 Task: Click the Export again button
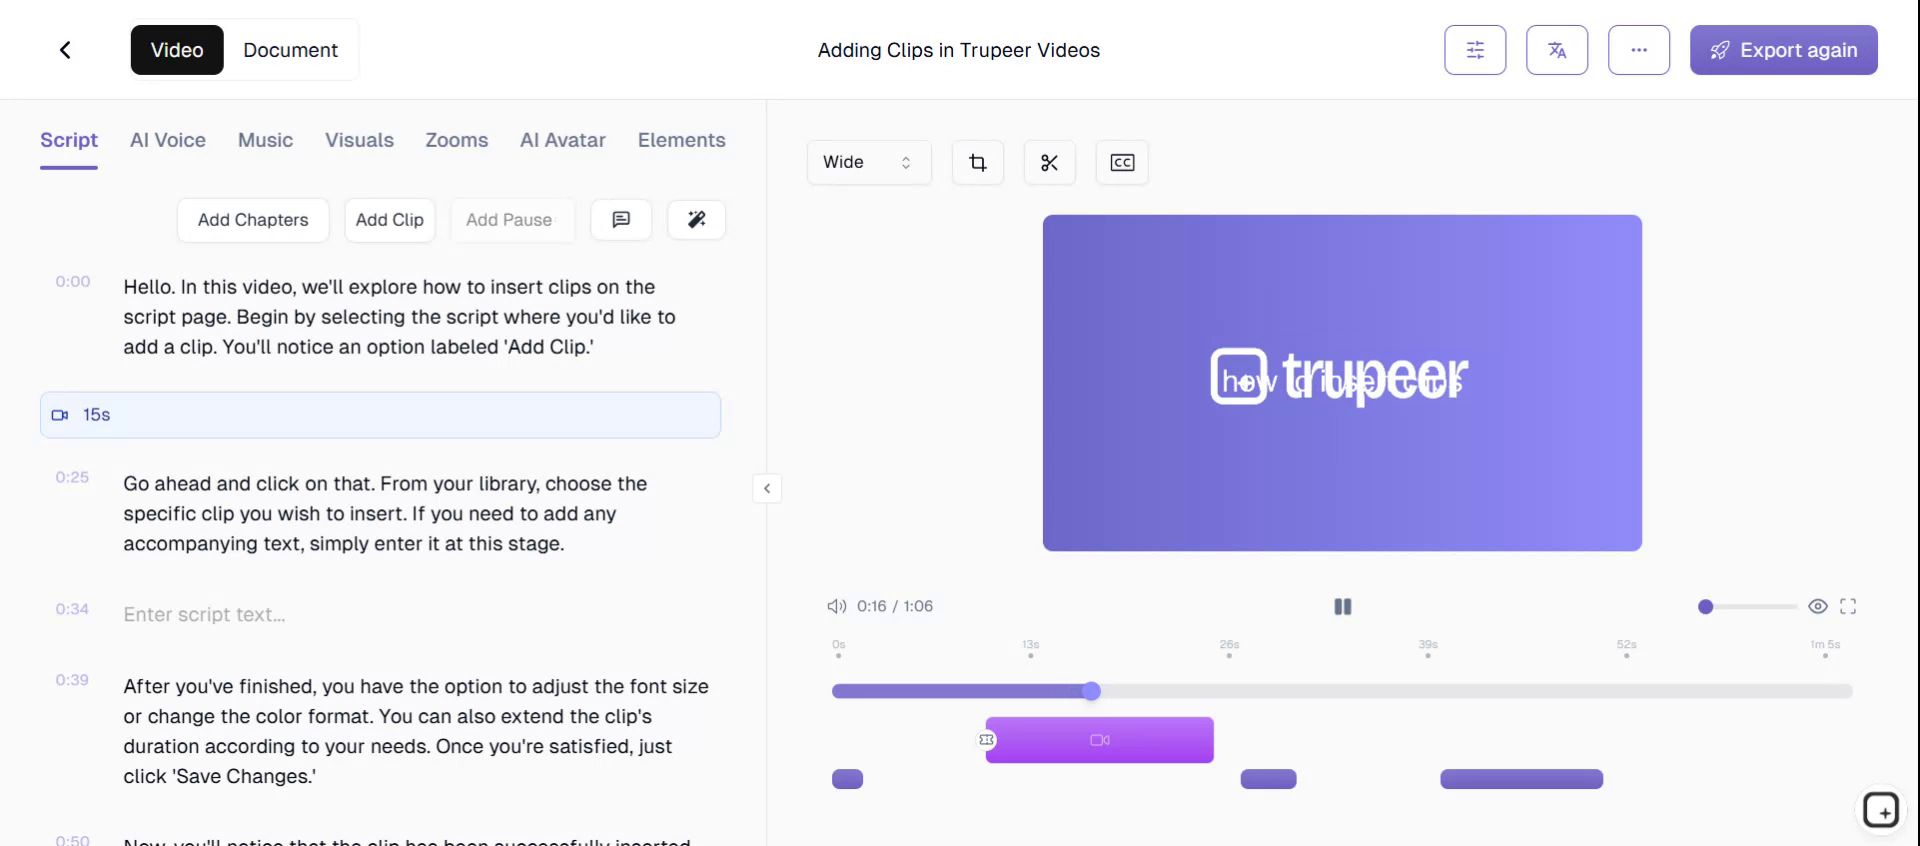pos(1784,50)
